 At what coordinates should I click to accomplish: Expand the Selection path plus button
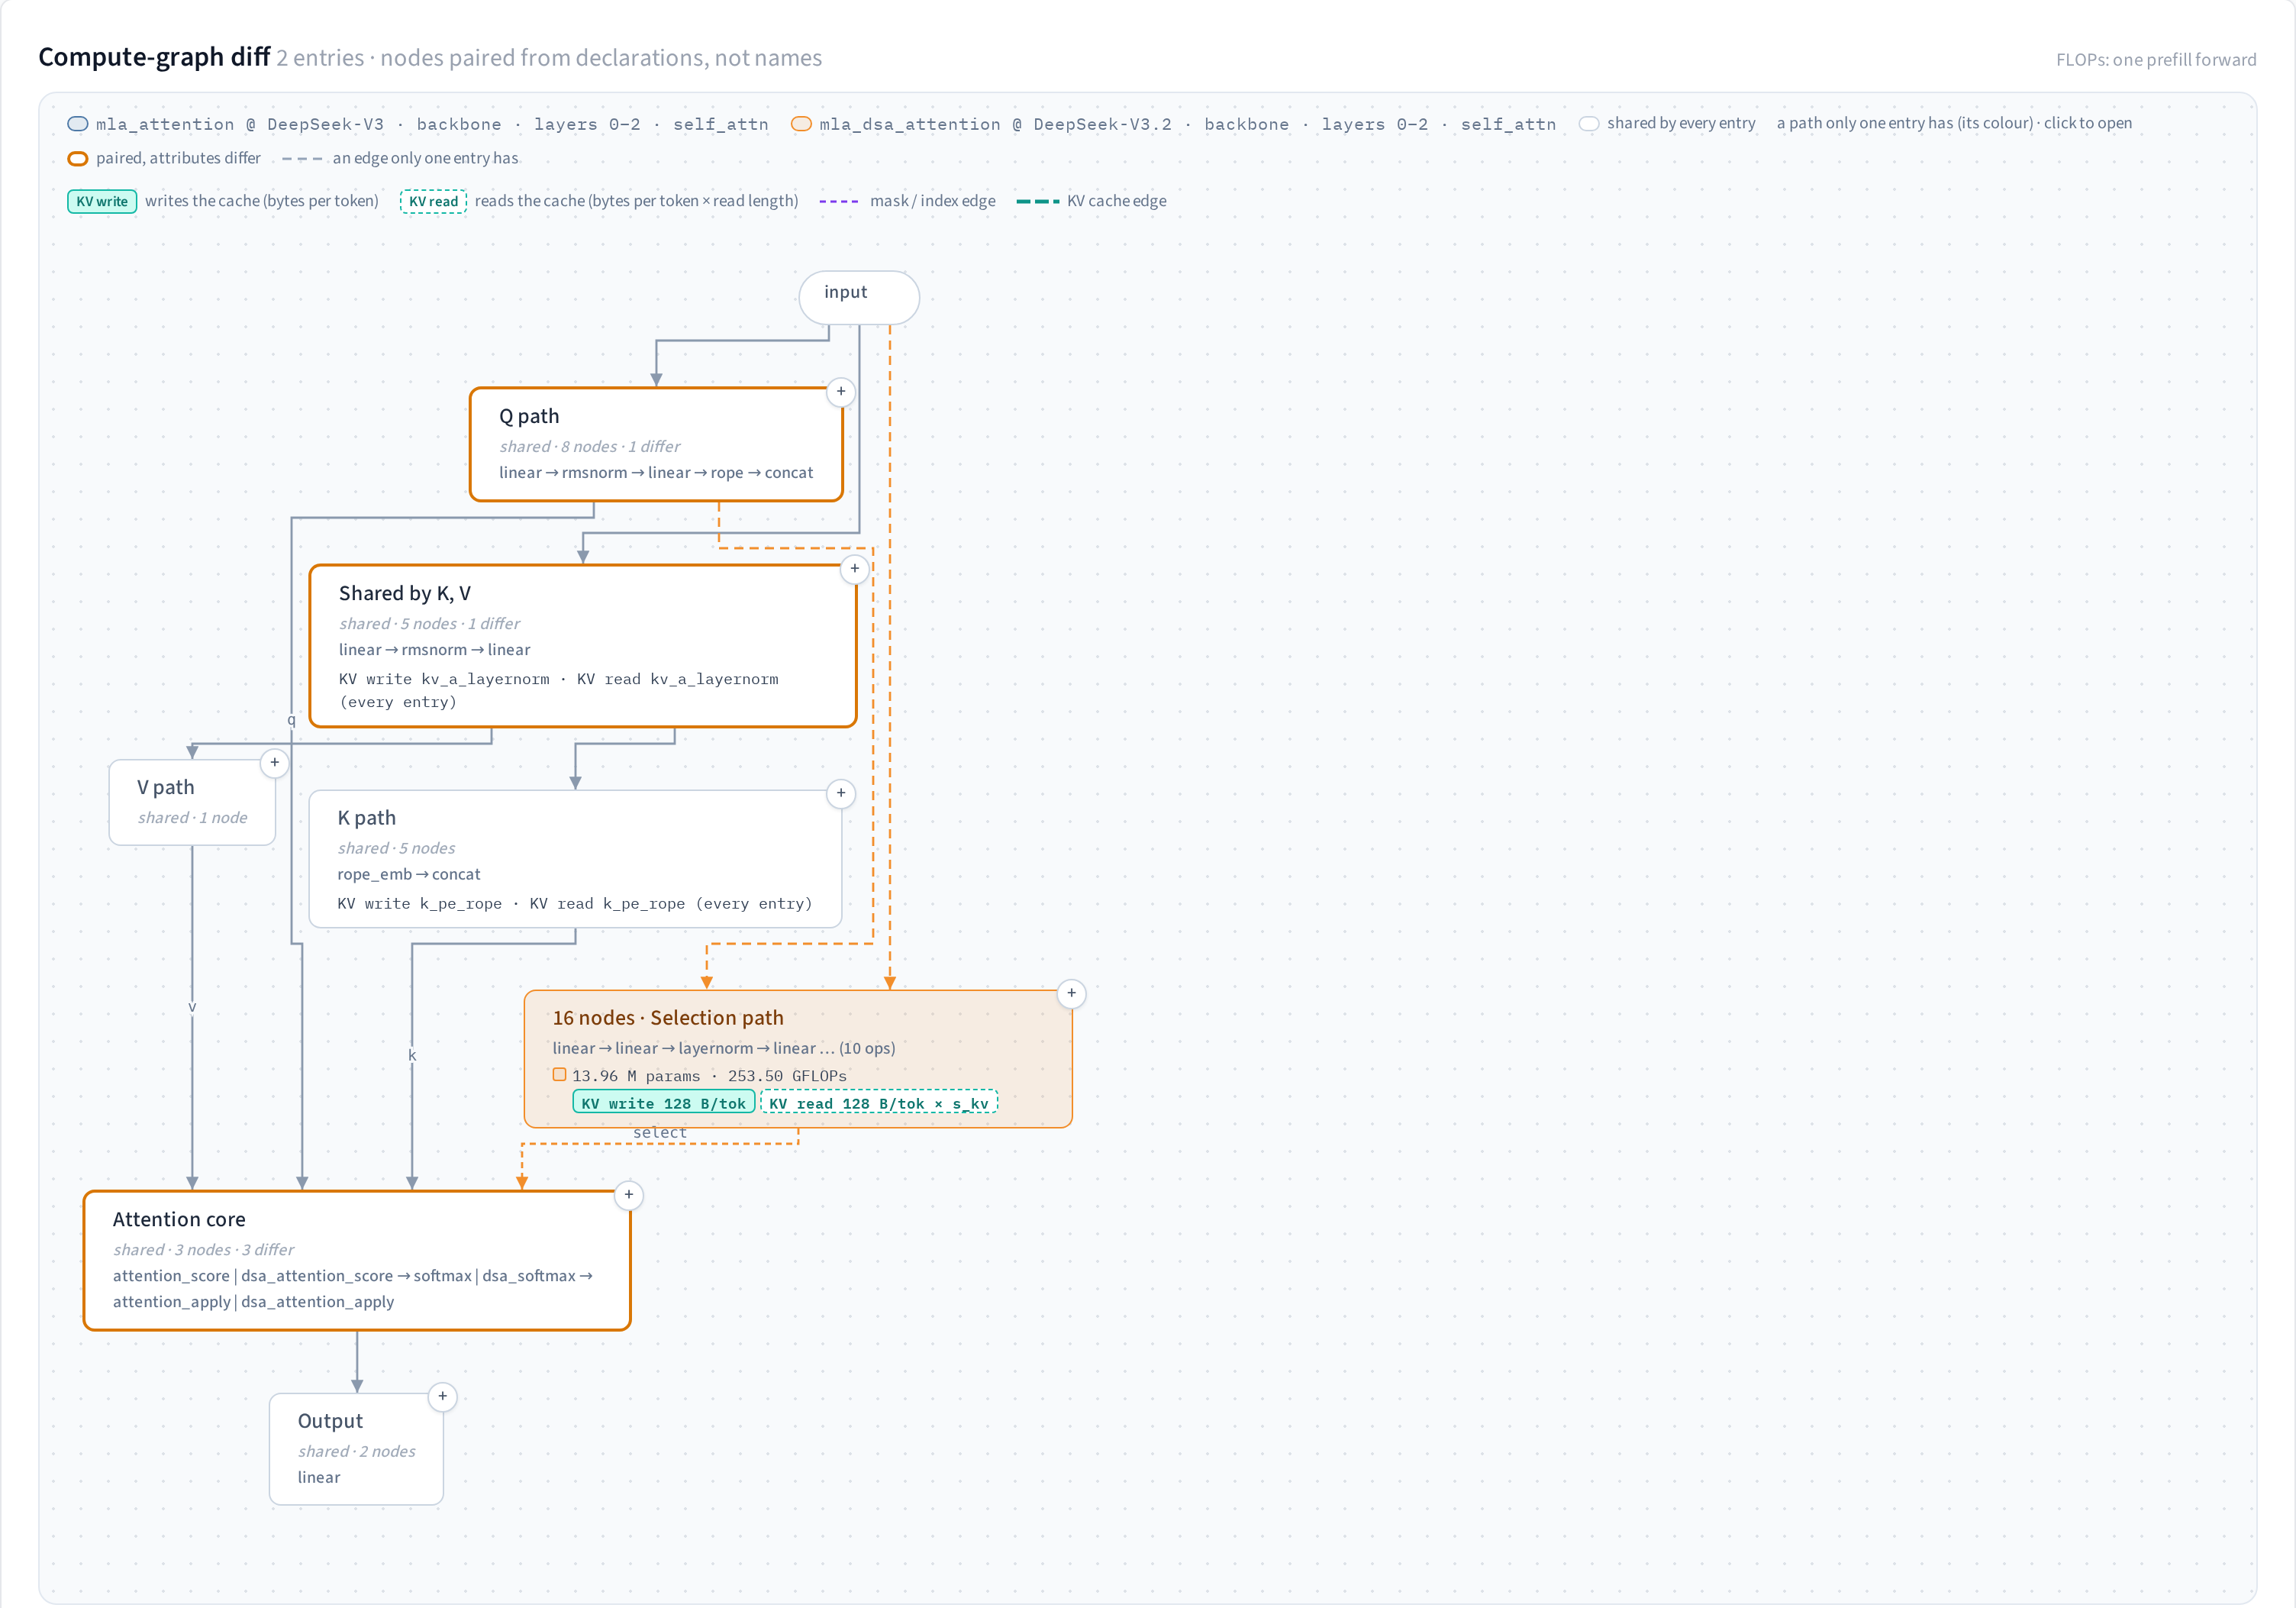click(1071, 993)
